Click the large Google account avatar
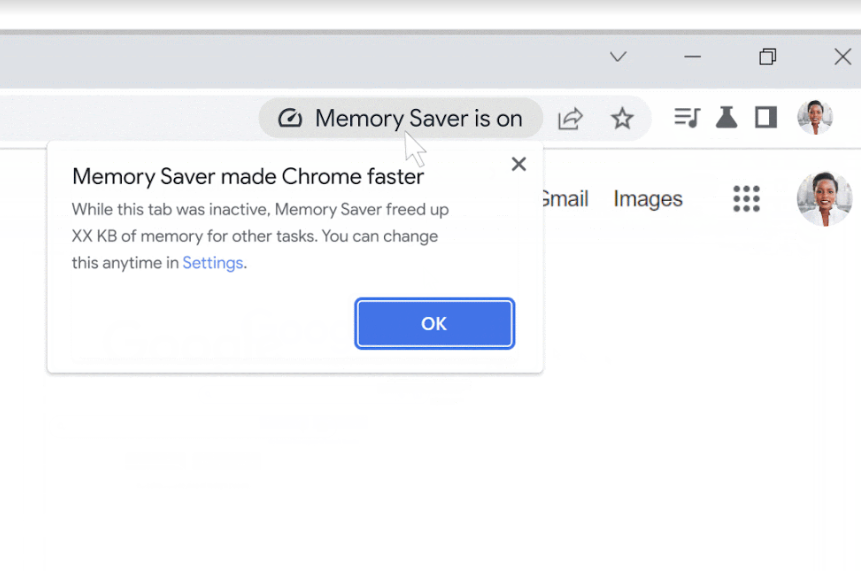Screen dimensions: 861x571 824,199
